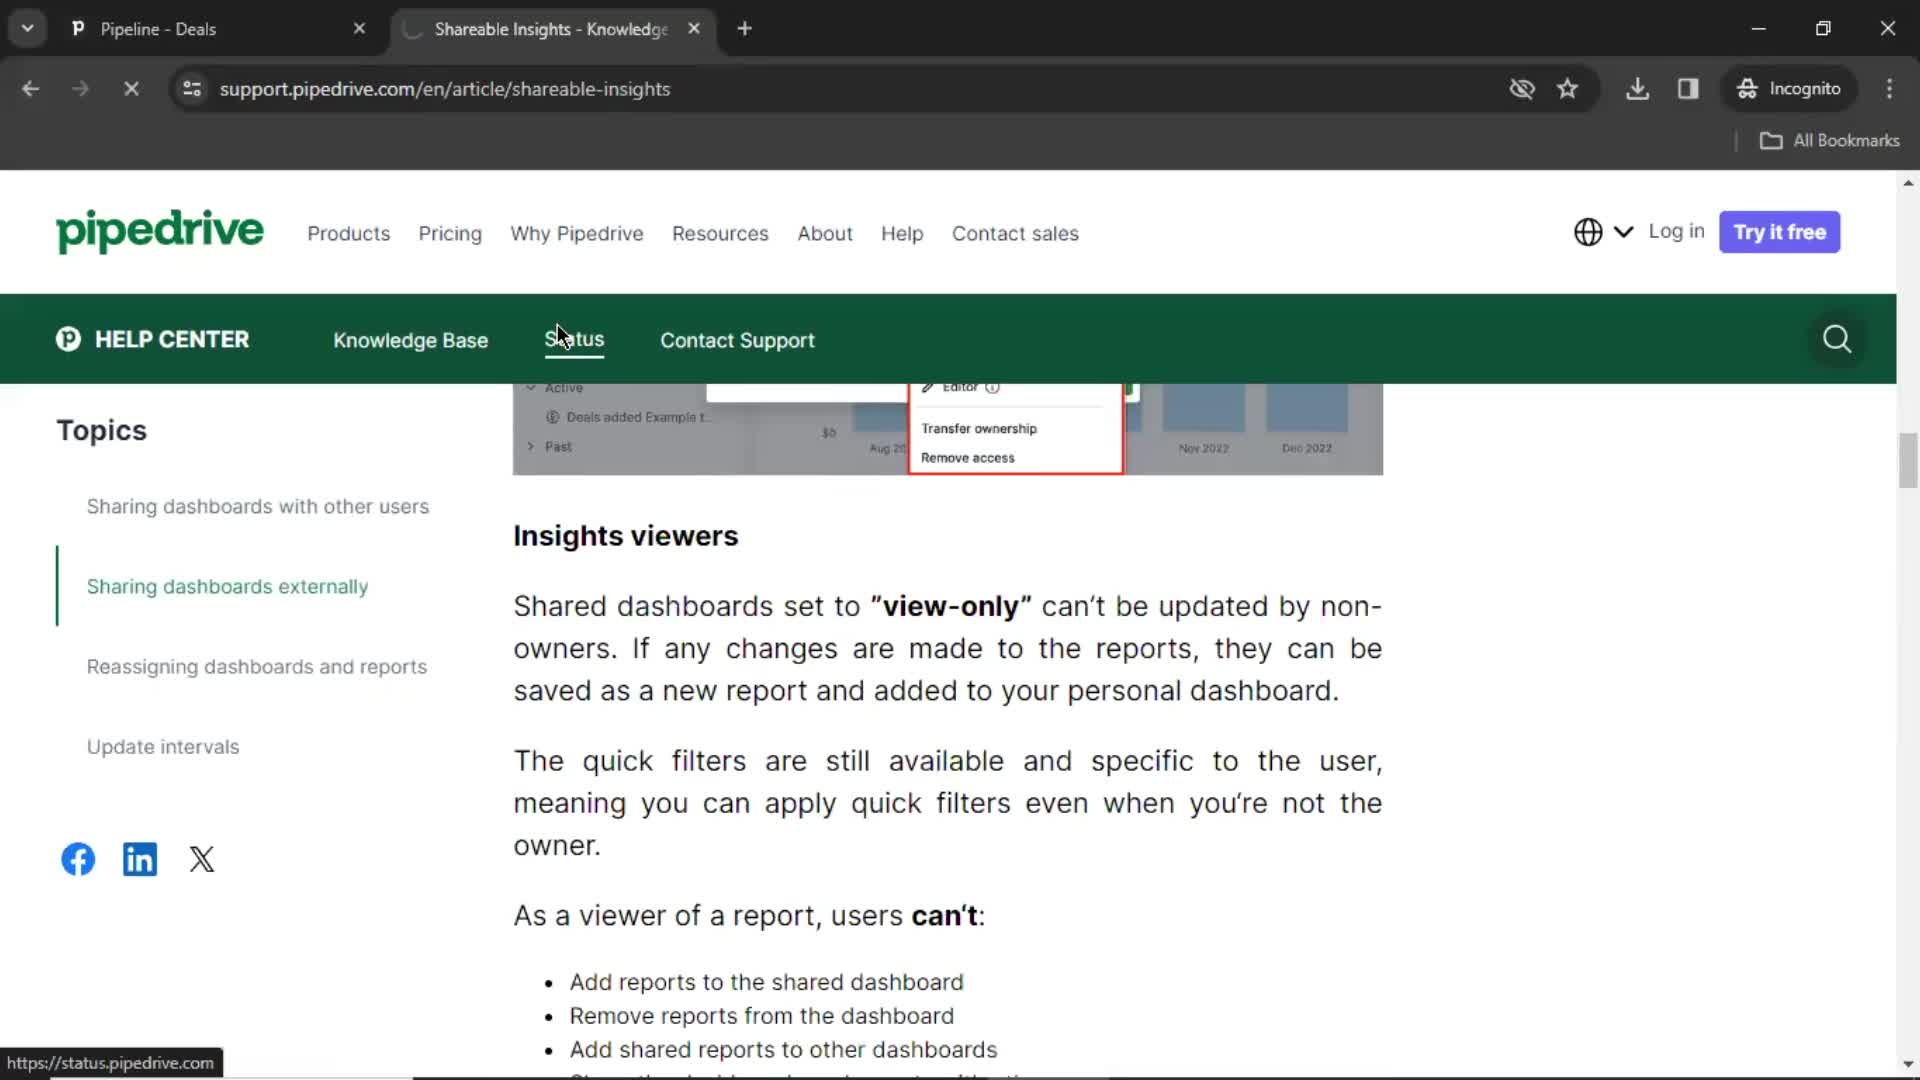Open the Pricing page
Screen dimensions: 1920x1080
(450, 234)
